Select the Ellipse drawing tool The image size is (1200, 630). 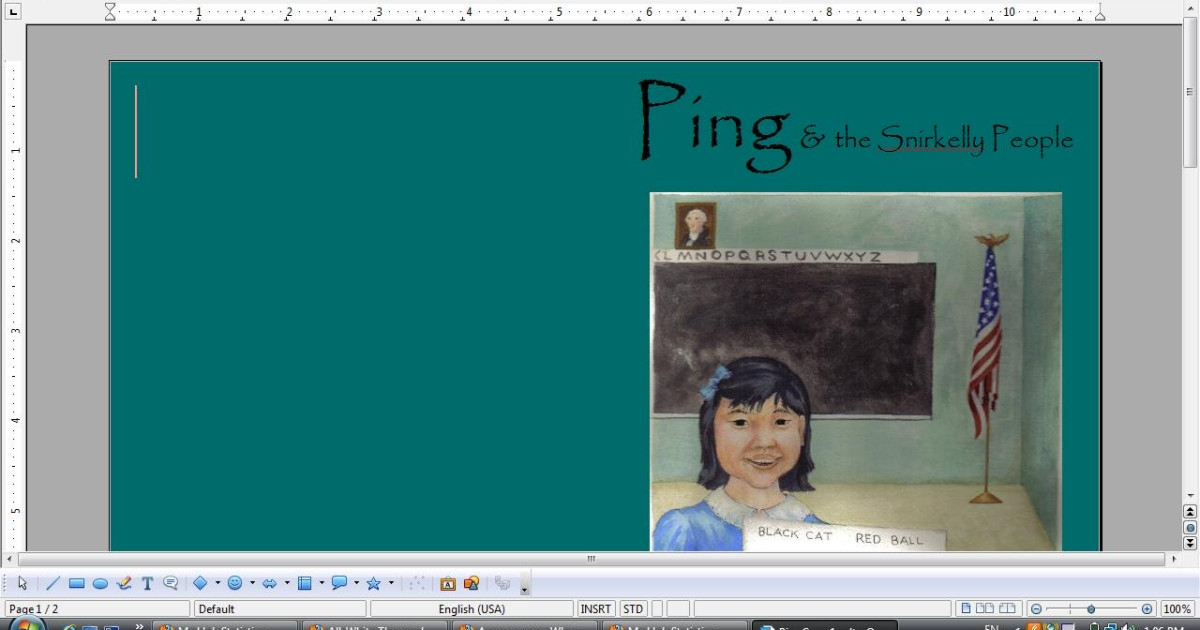(100, 584)
